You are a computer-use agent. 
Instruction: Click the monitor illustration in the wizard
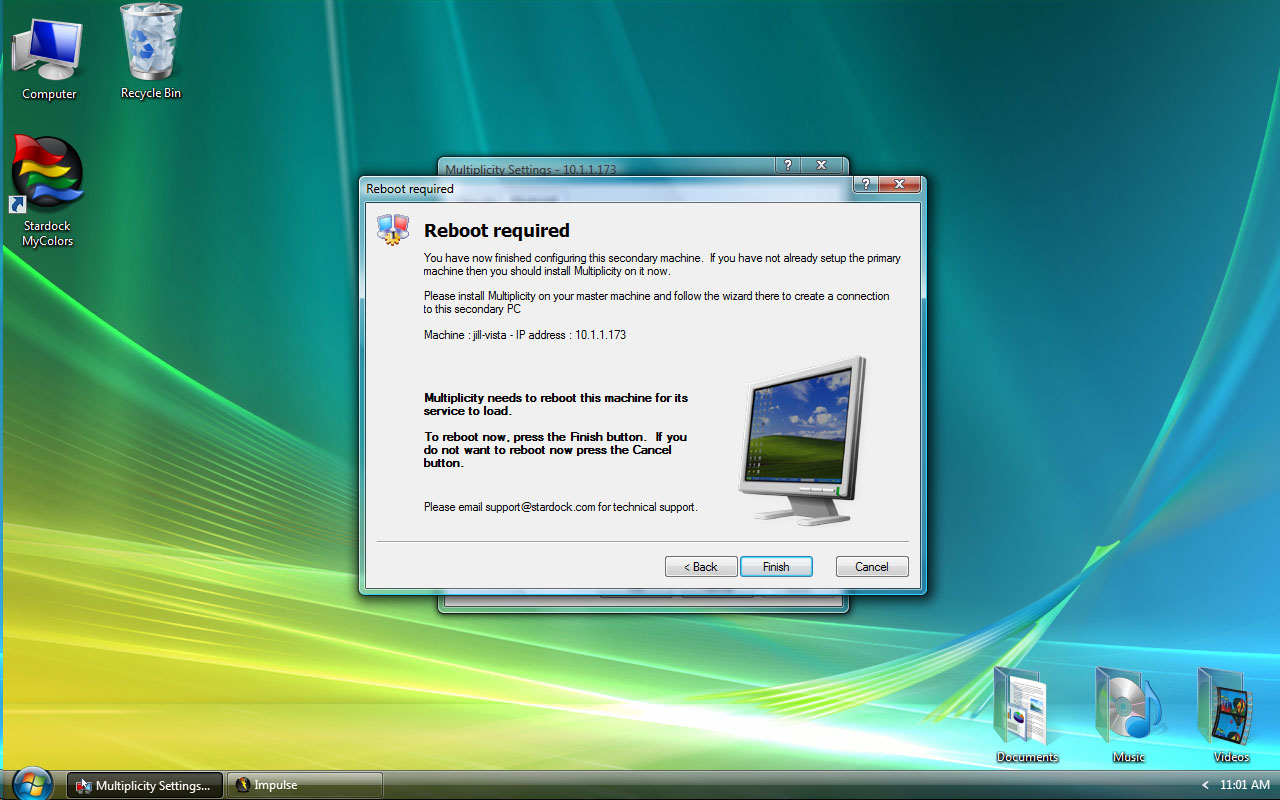click(802, 440)
